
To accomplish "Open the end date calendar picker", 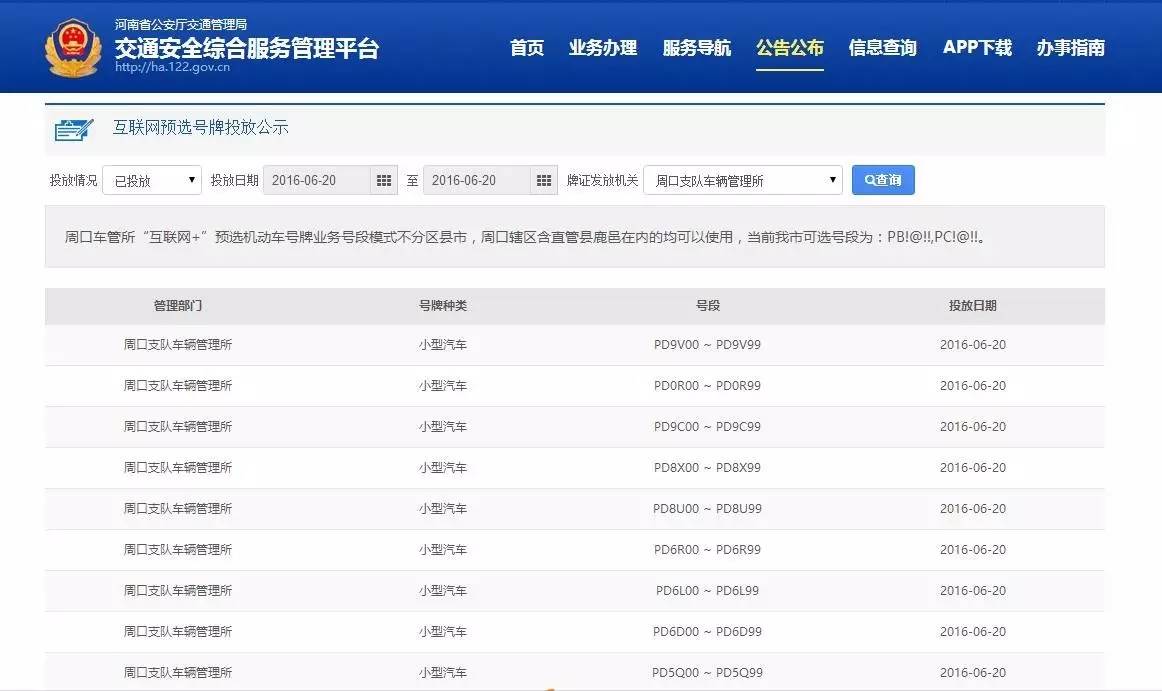I will tap(544, 180).
